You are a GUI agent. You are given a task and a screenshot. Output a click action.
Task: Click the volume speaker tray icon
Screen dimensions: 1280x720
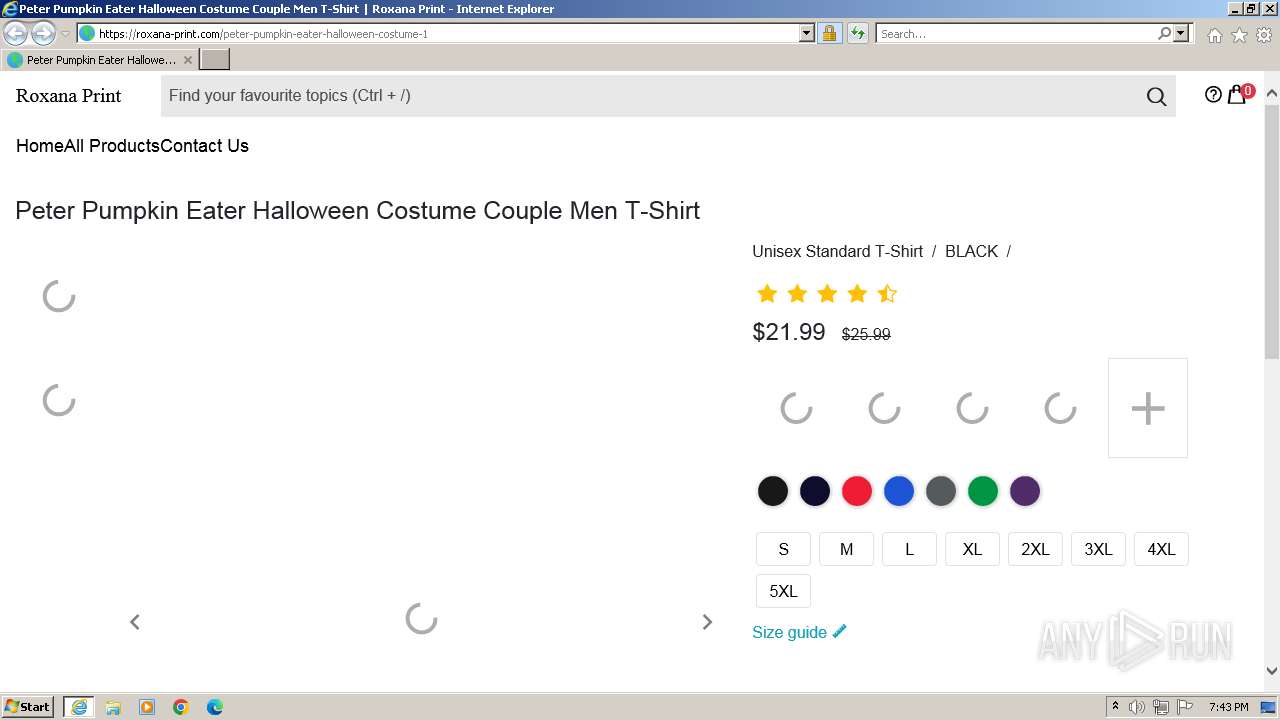coord(1137,707)
